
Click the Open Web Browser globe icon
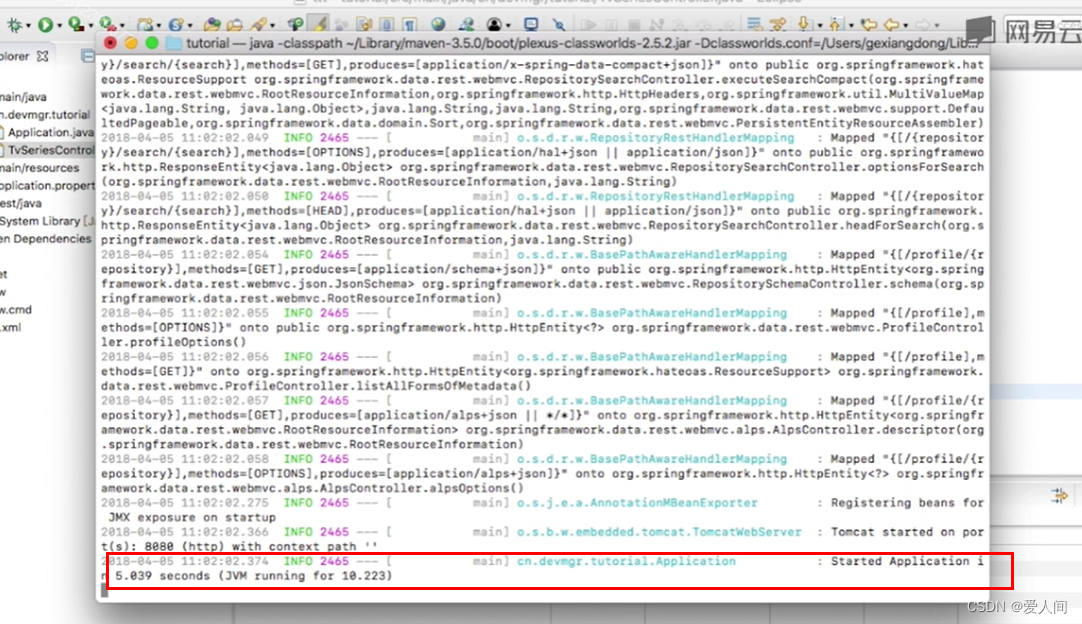(439, 23)
